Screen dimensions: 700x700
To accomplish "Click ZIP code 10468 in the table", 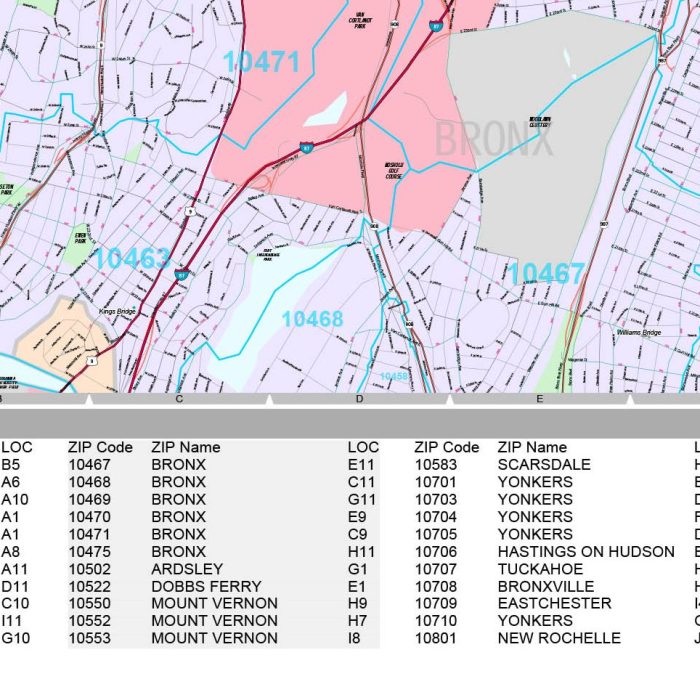I will click(x=89, y=482).
